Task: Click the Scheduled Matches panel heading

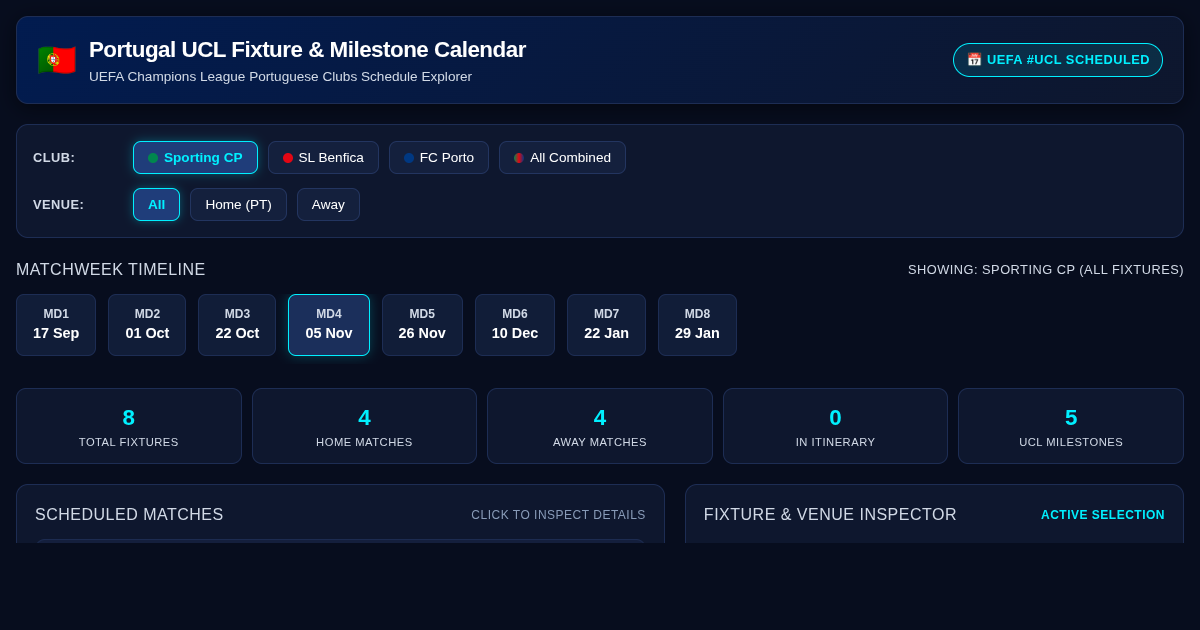Action: (x=129, y=515)
